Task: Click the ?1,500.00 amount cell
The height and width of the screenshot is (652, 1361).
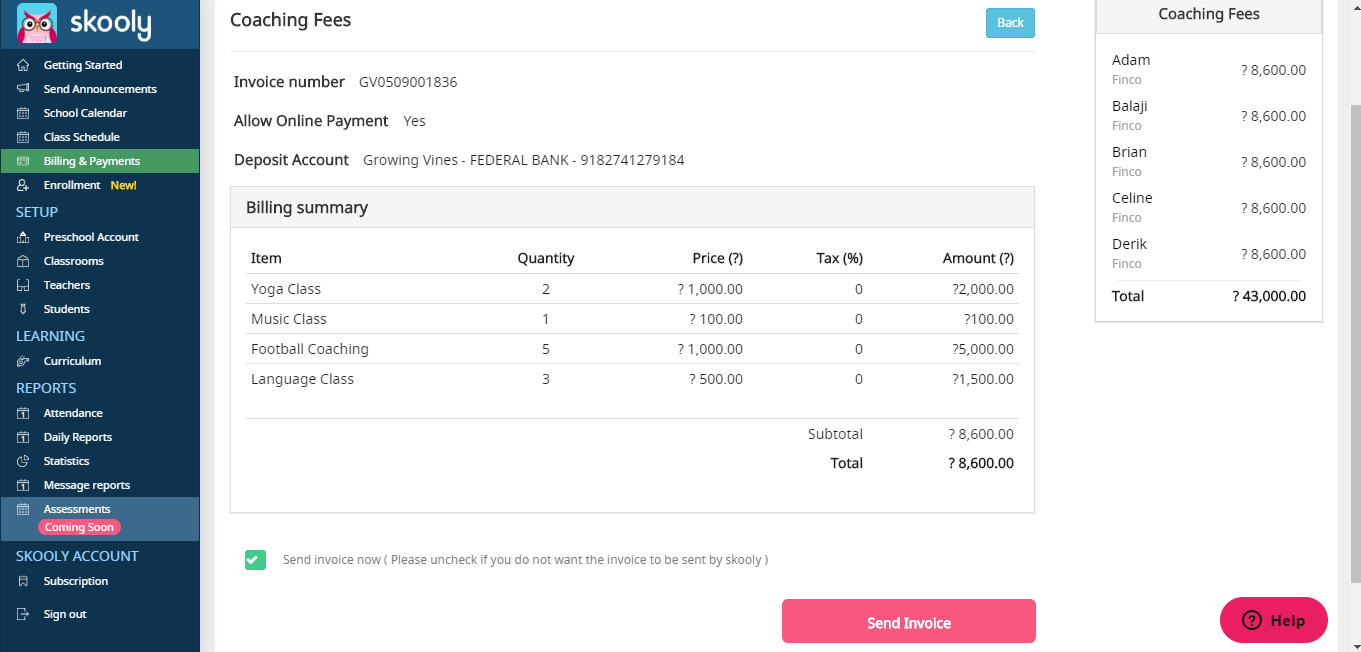Action: click(983, 379)
